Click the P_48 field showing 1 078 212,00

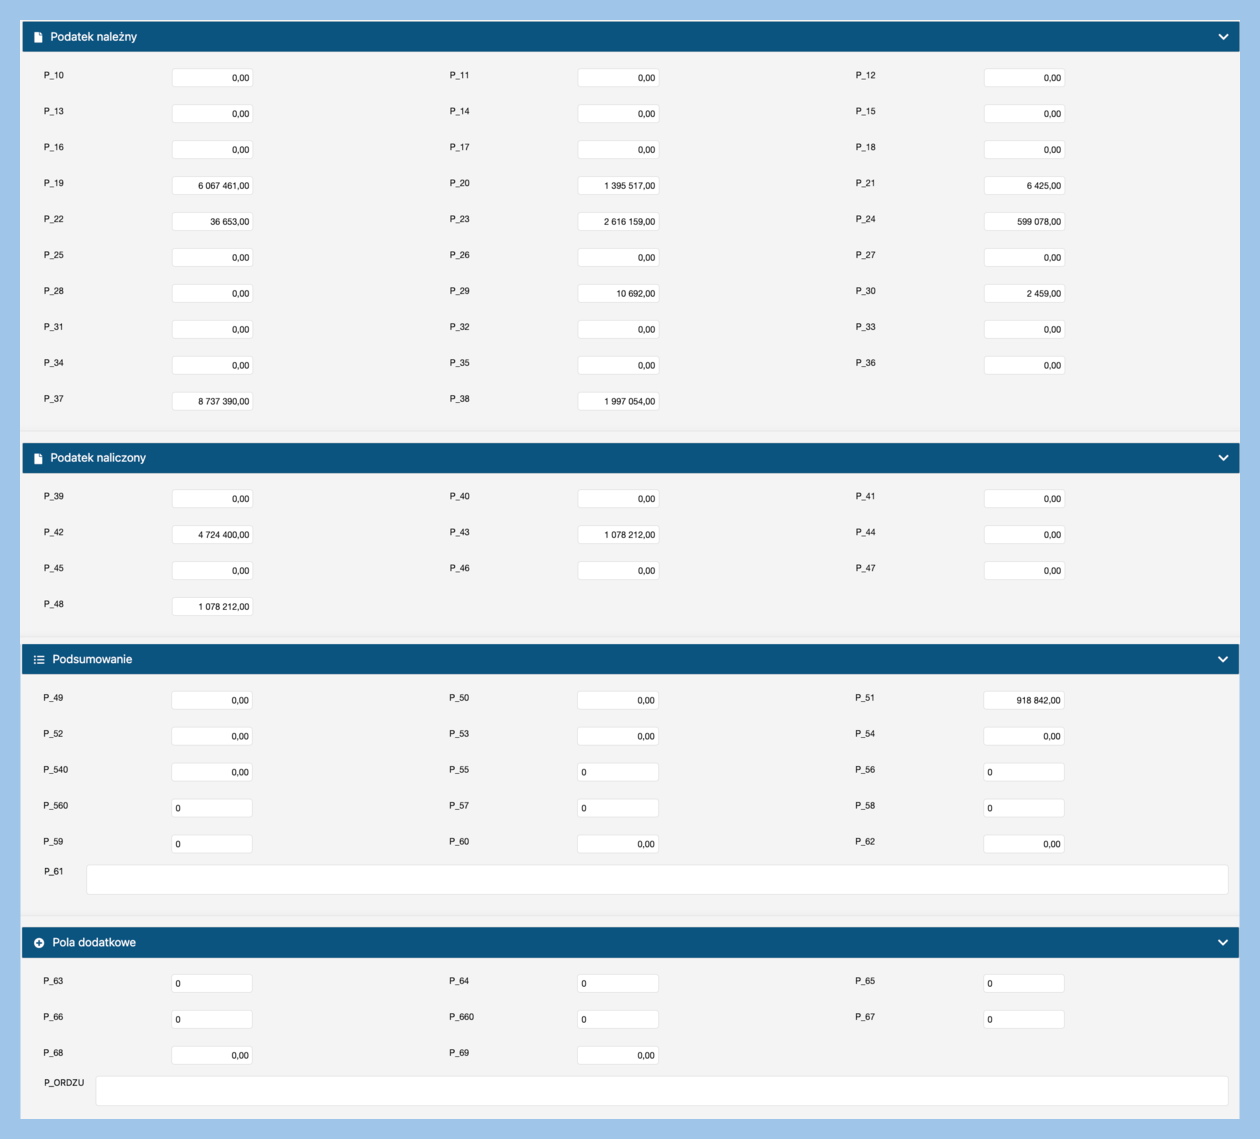point(212,607)
